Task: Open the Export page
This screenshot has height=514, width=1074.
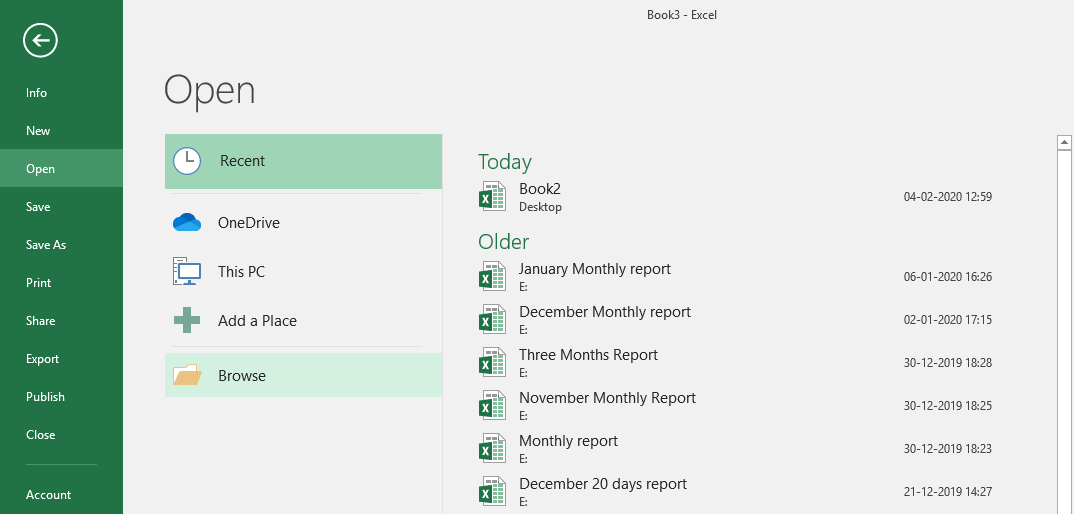Action: click(x=42, y=358)
